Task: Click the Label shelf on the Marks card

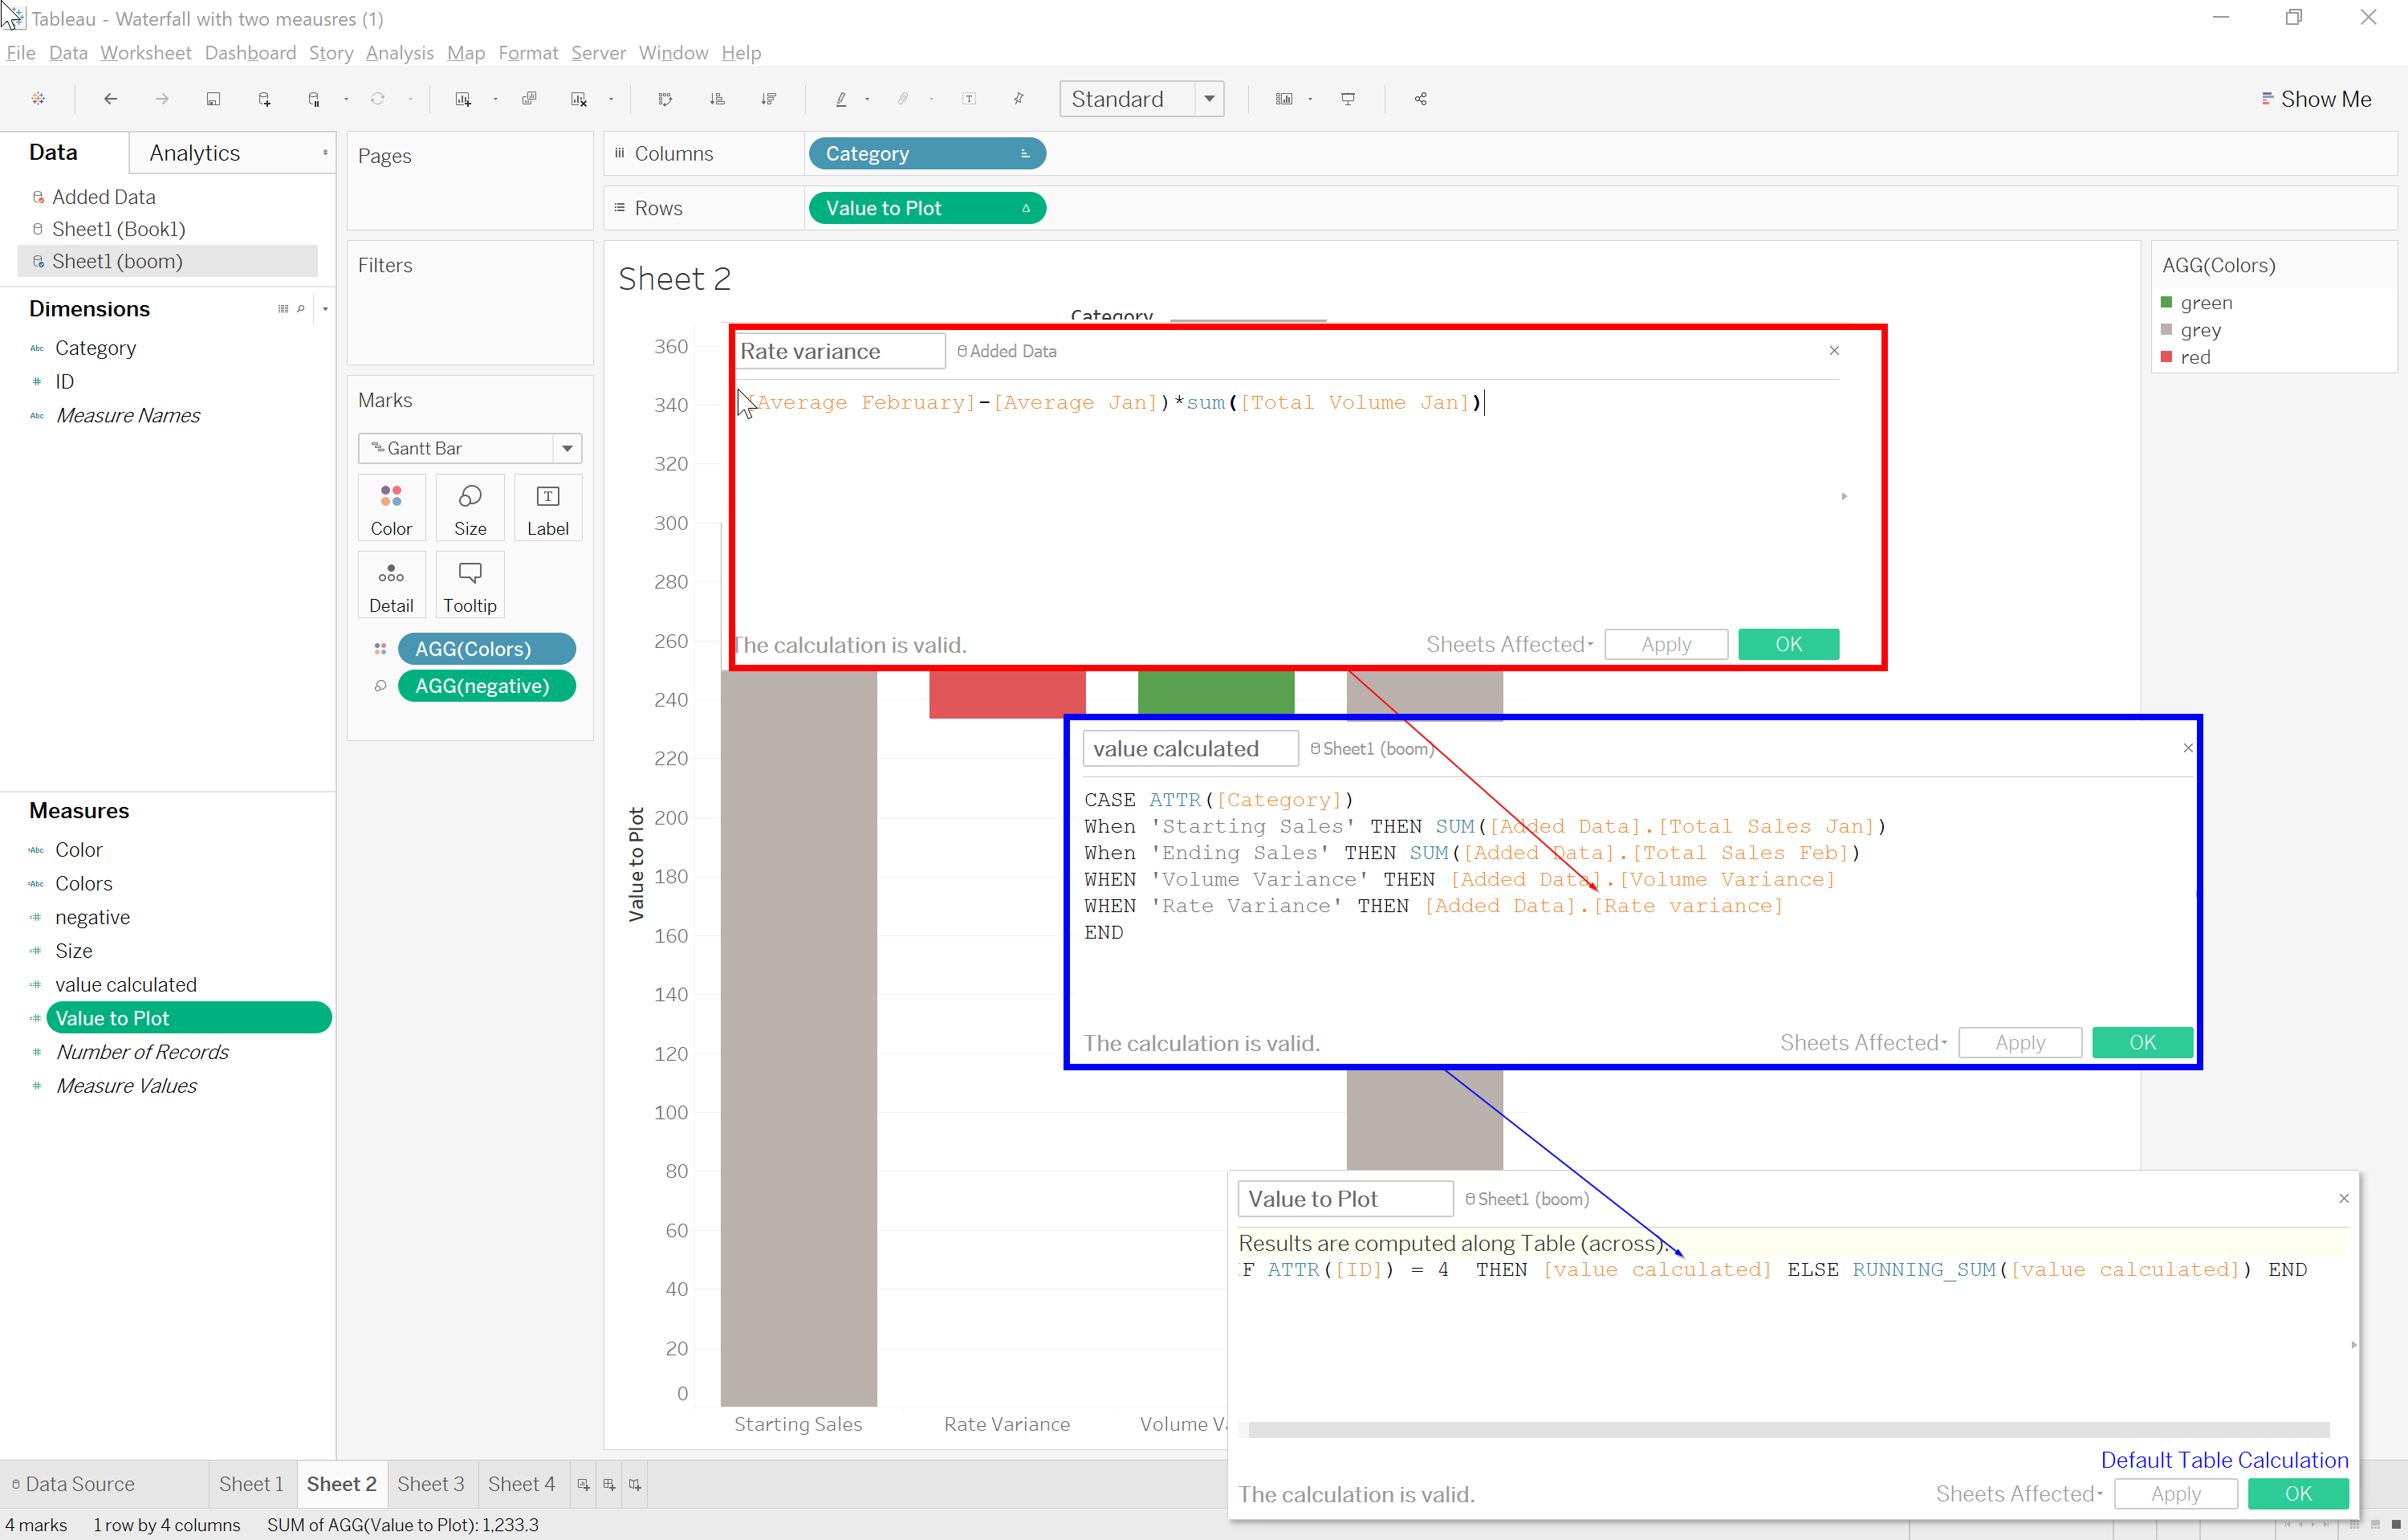Action: click(547, 507)
